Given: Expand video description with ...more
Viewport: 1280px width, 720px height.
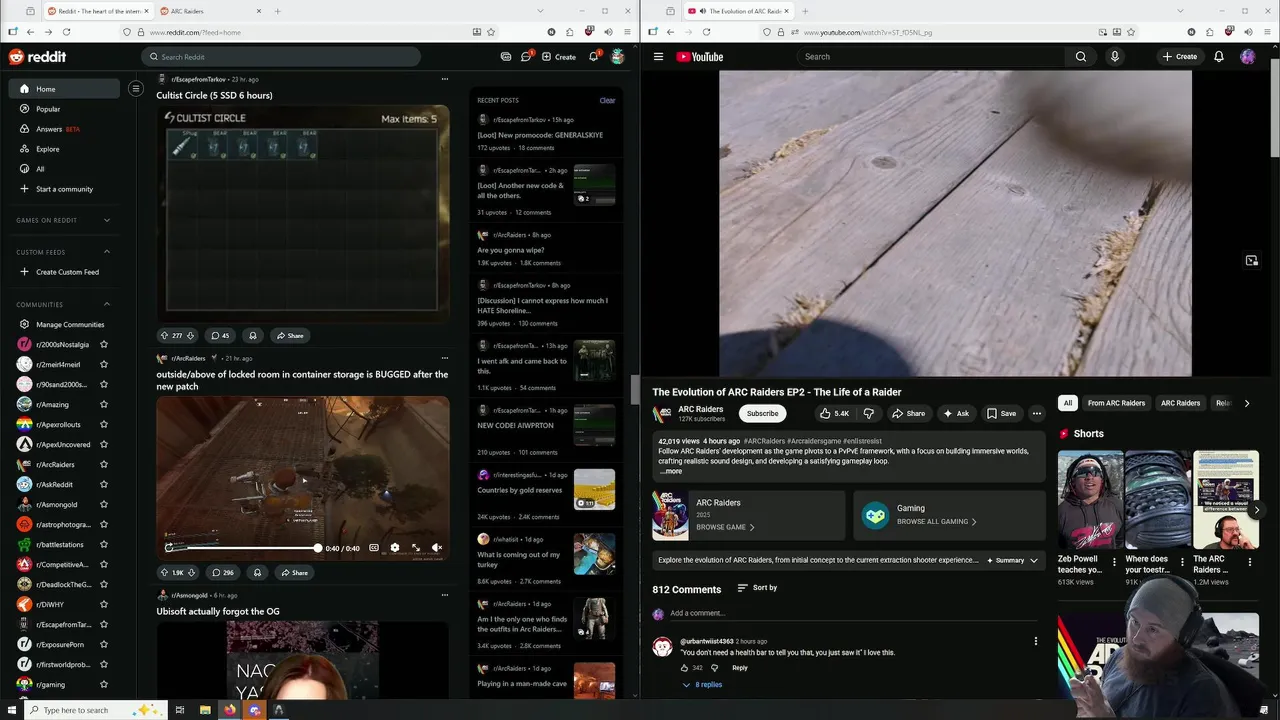Looking at the screenshot, I should click(672, 471).
